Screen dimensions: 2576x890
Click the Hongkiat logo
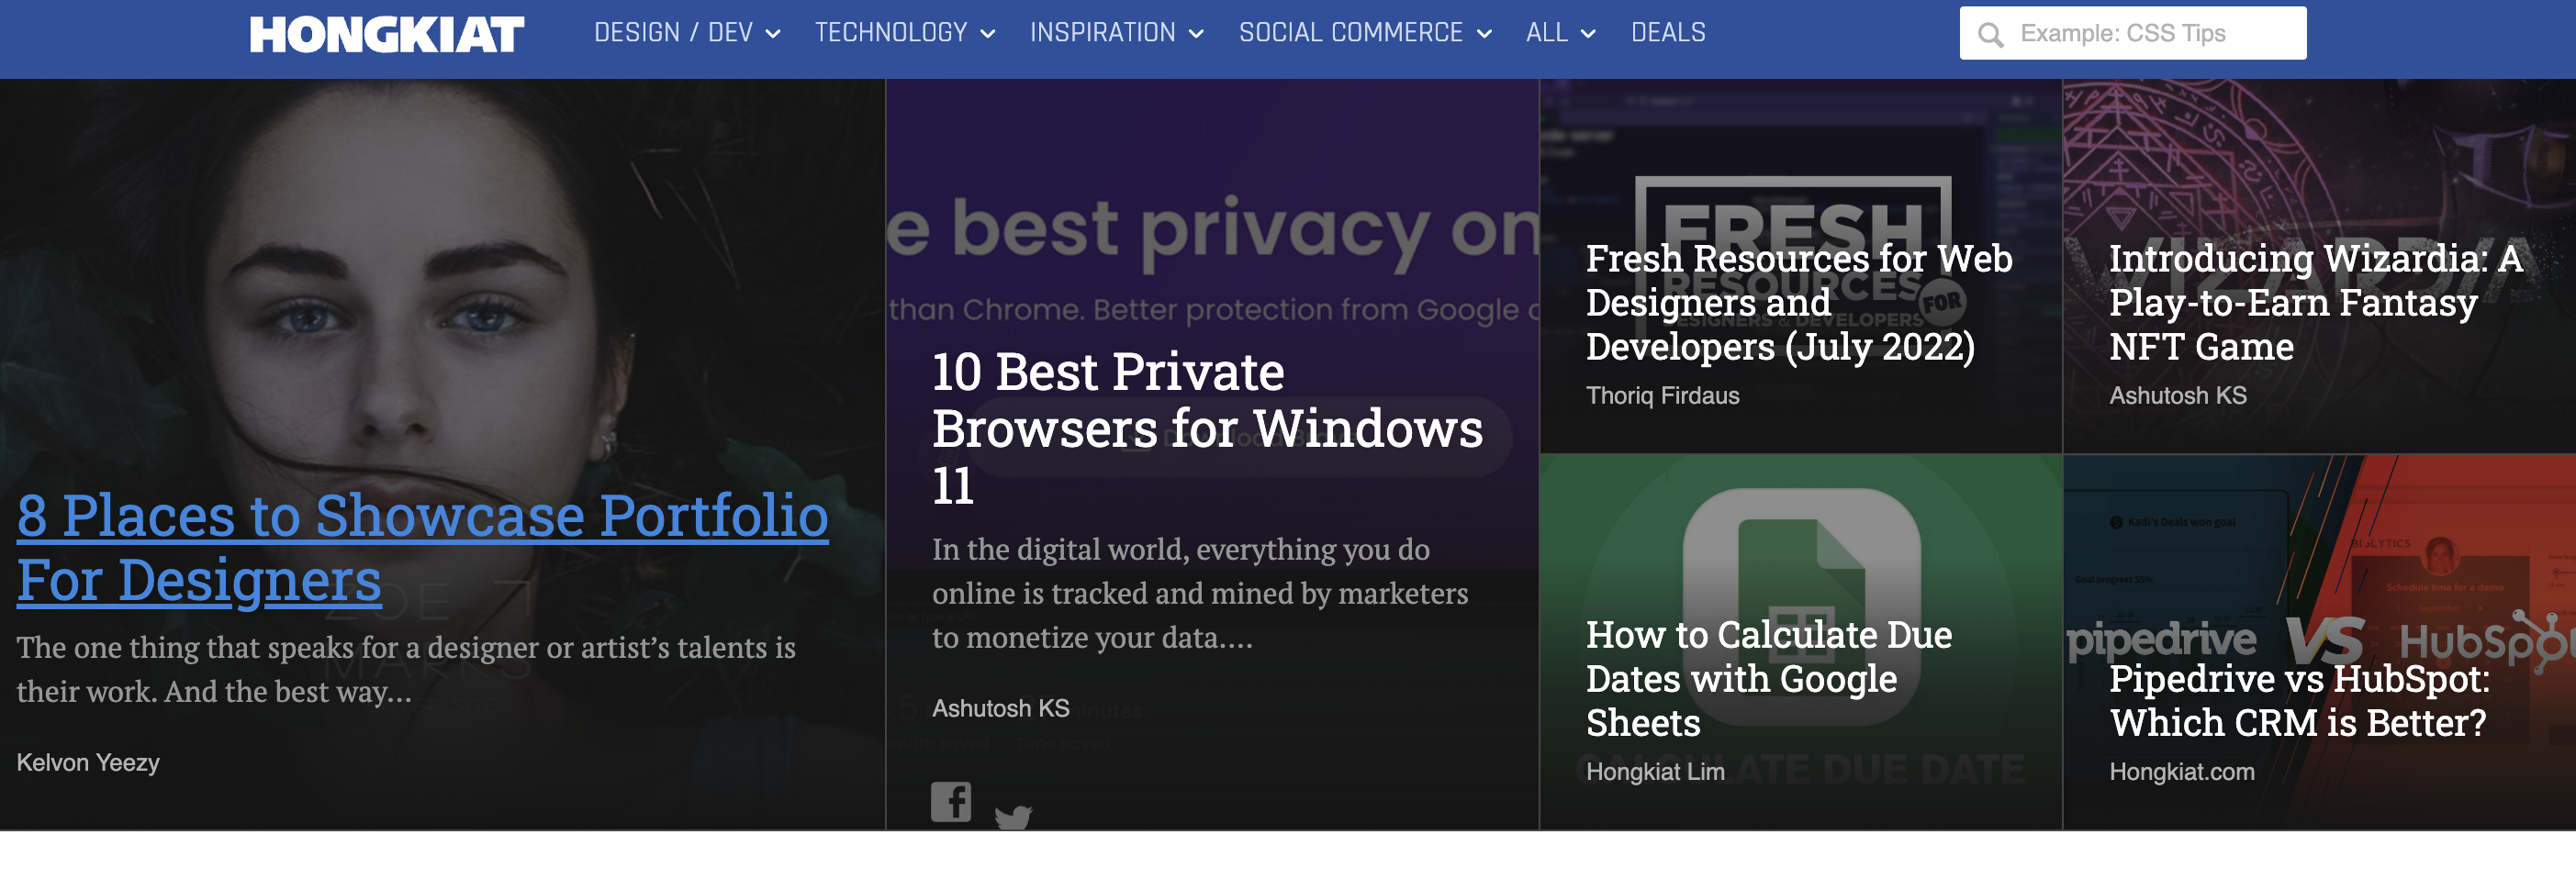tap(387, 34)
